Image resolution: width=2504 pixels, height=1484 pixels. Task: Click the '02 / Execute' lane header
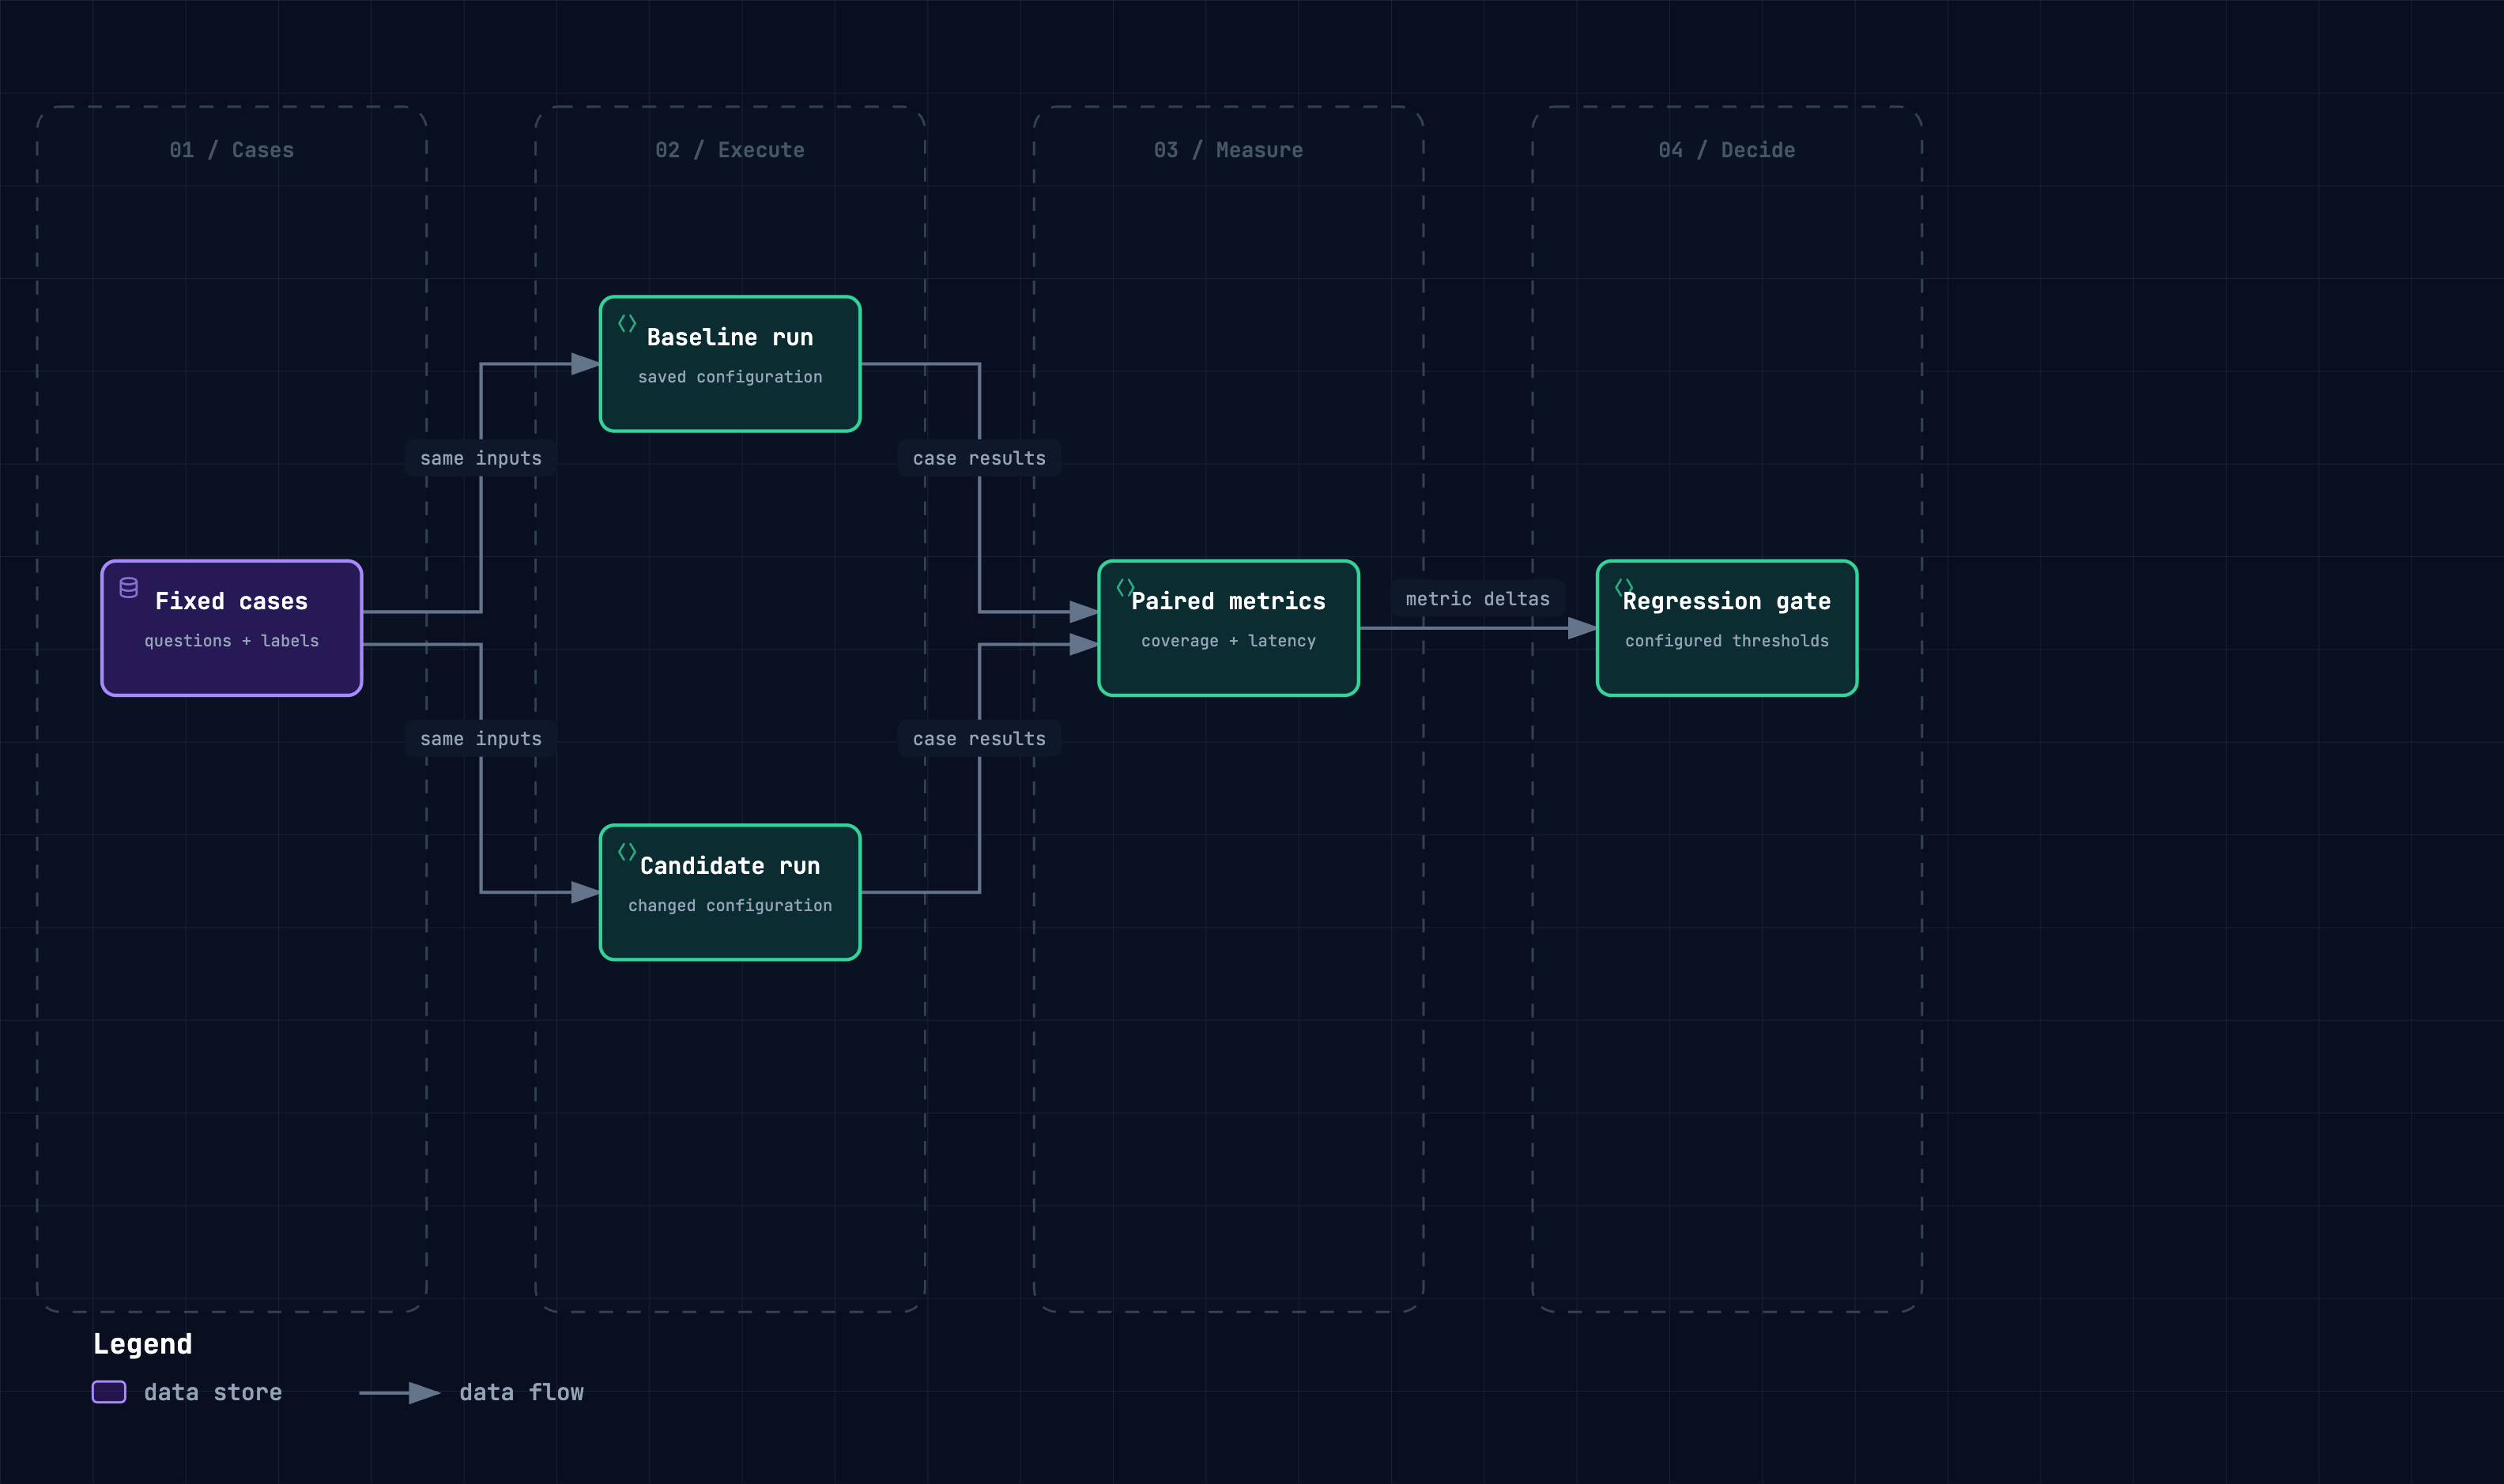point(730,150)
